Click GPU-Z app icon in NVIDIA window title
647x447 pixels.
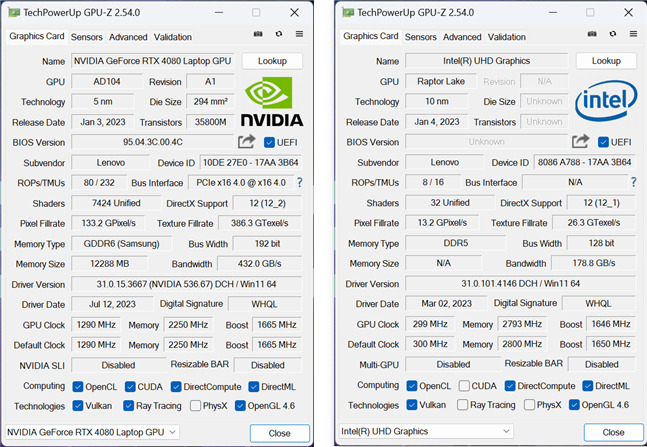[14, 13]
